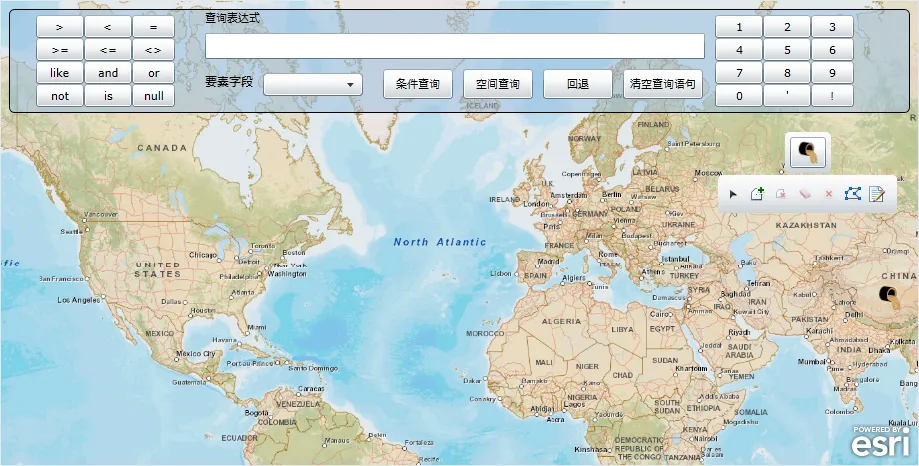Click the SAUDI ARABIA map label
This screenshot has height=466, width=919.
click(x=739, y=351)
